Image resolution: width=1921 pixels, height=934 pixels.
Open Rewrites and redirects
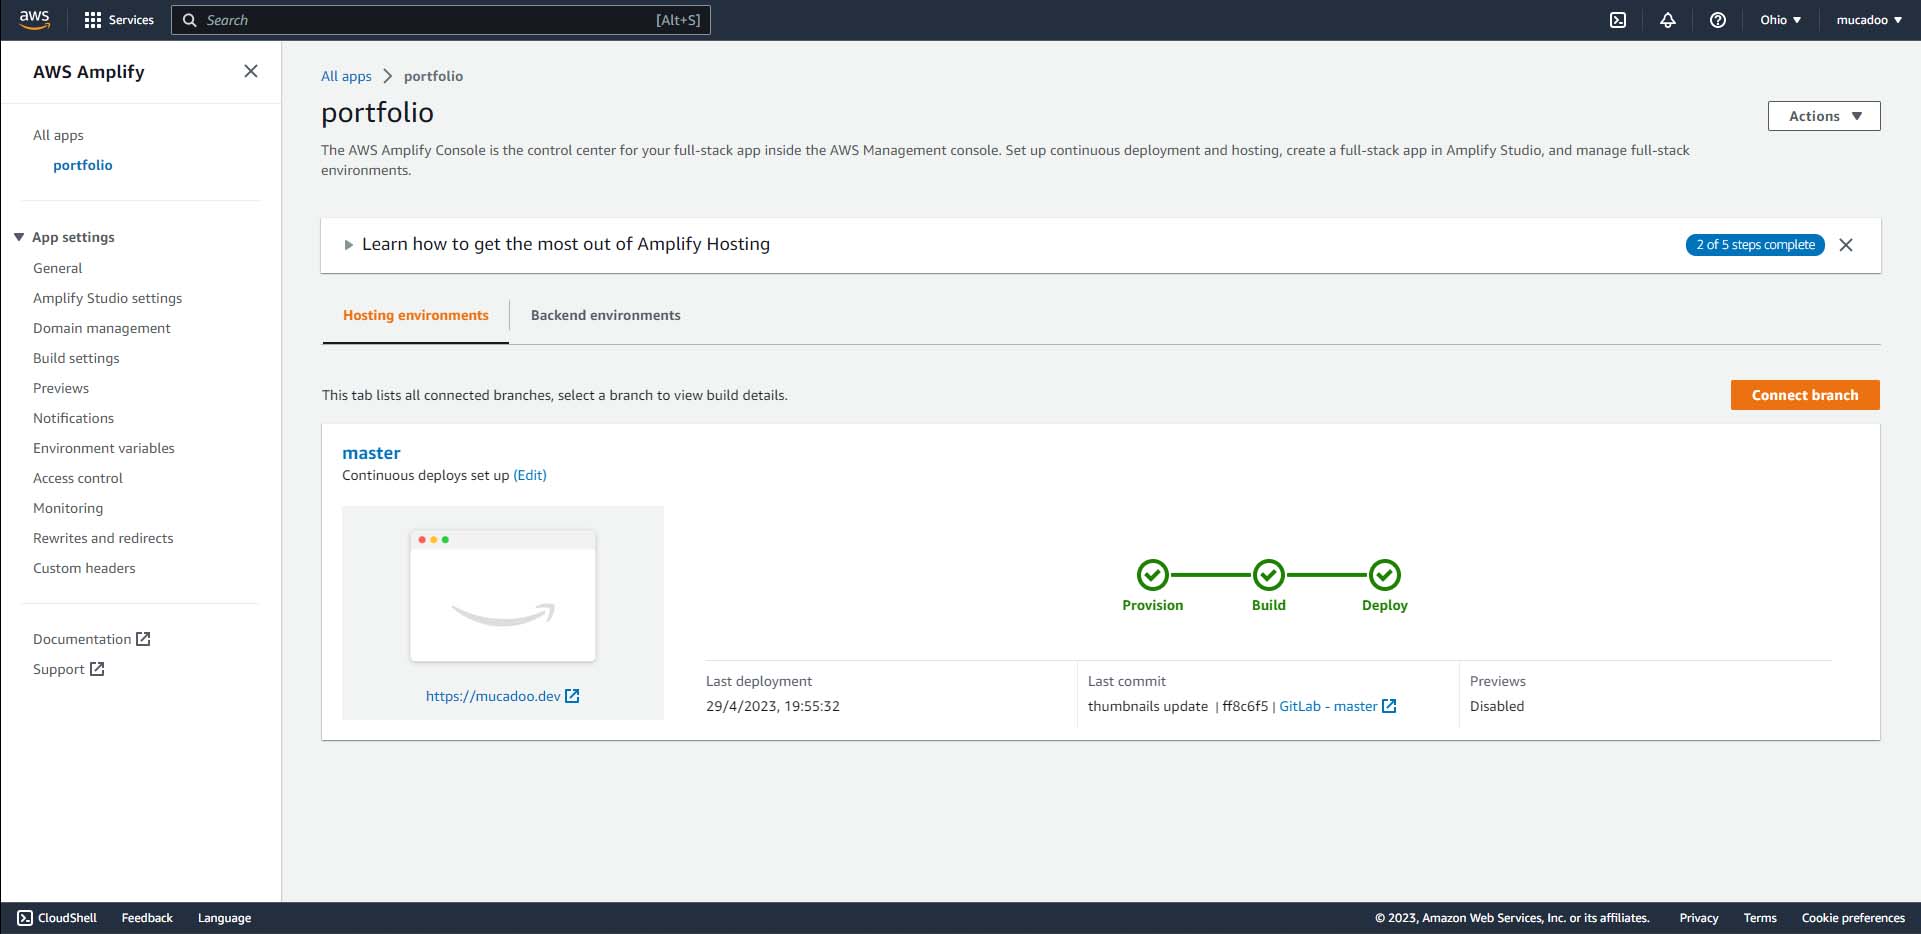click(103, 538)
